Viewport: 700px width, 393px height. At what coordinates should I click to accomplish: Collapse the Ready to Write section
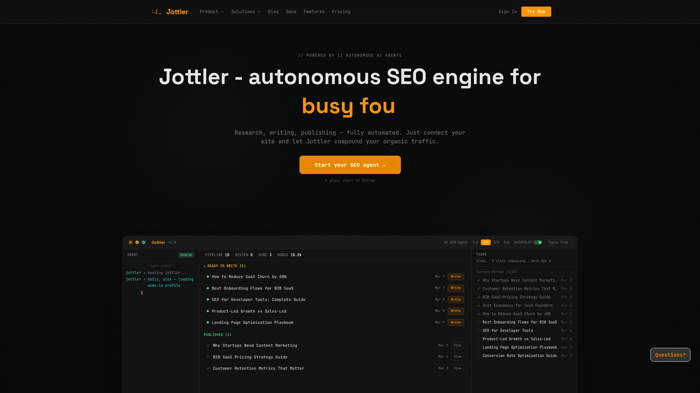point(225,266)
